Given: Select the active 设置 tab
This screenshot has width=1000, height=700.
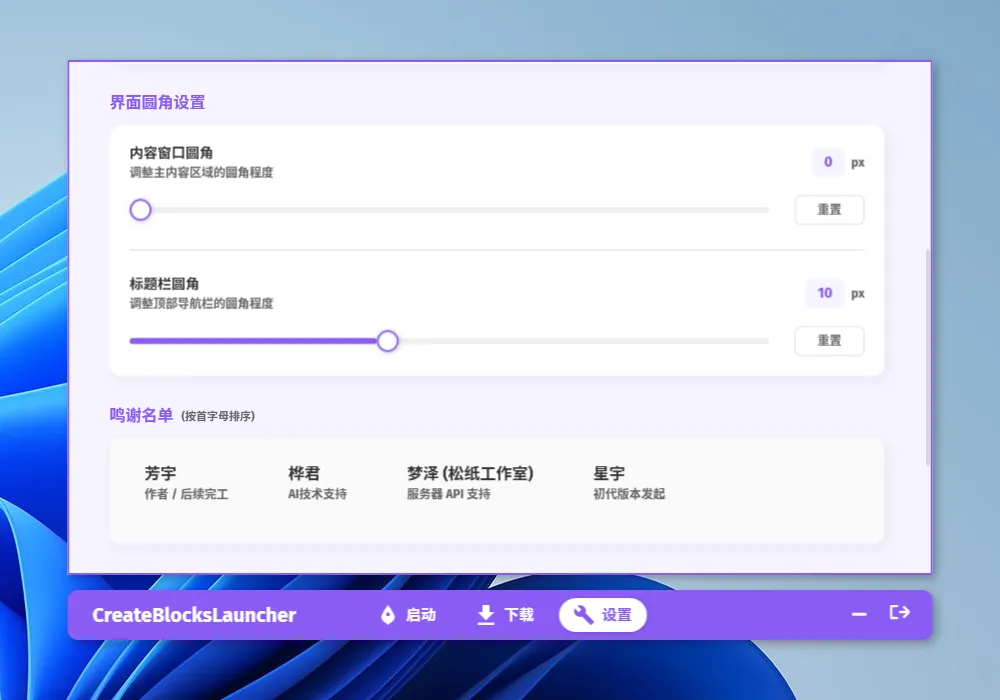Looking at the screenshot, I should click(x=603, y=615).
